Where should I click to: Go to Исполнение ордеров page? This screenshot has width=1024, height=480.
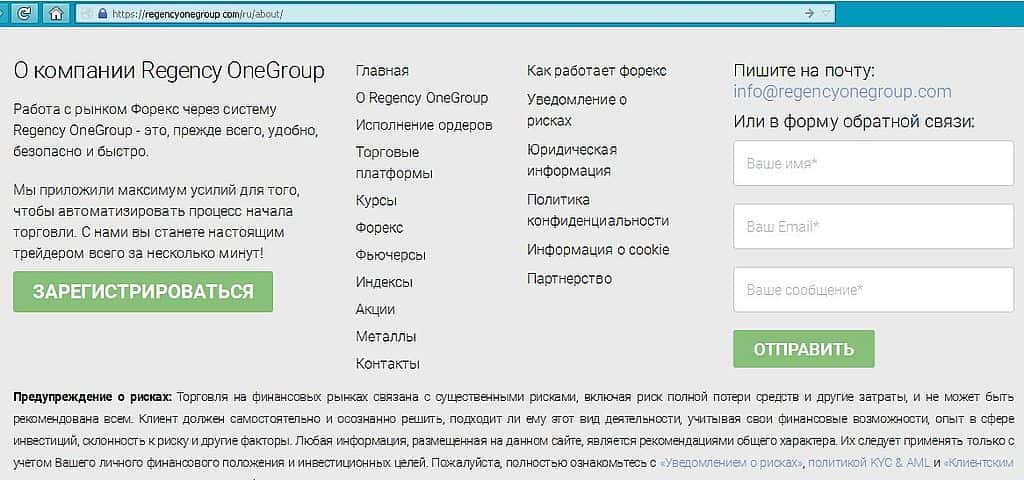click(x=424, y=125)
